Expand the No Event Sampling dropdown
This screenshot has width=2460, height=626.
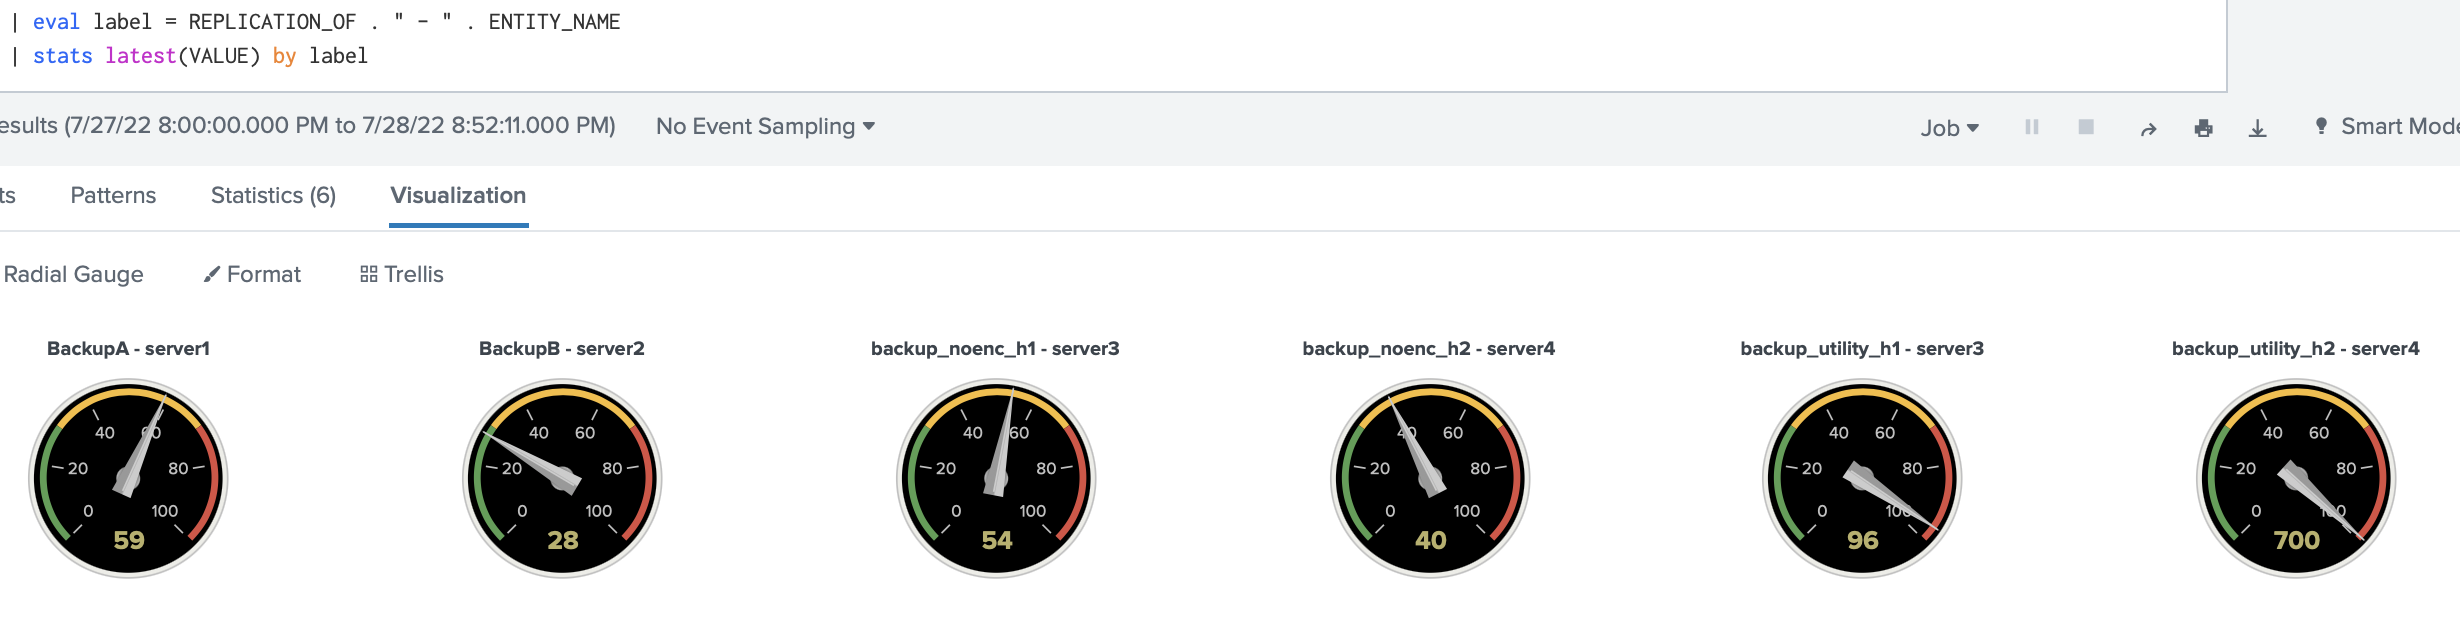coord(765,126)
